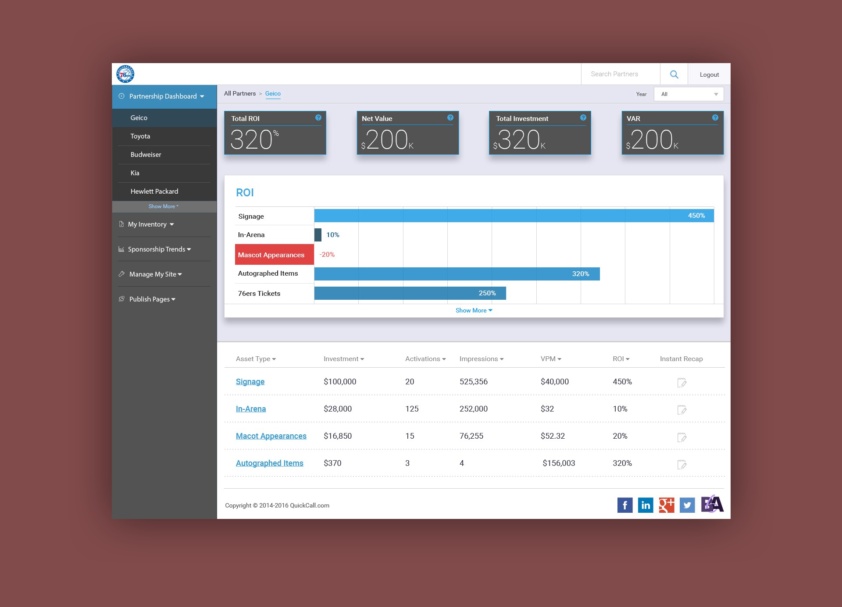The image size is (842, 607).
Task: Sort the table by the ROI column header
Action: 621,359
